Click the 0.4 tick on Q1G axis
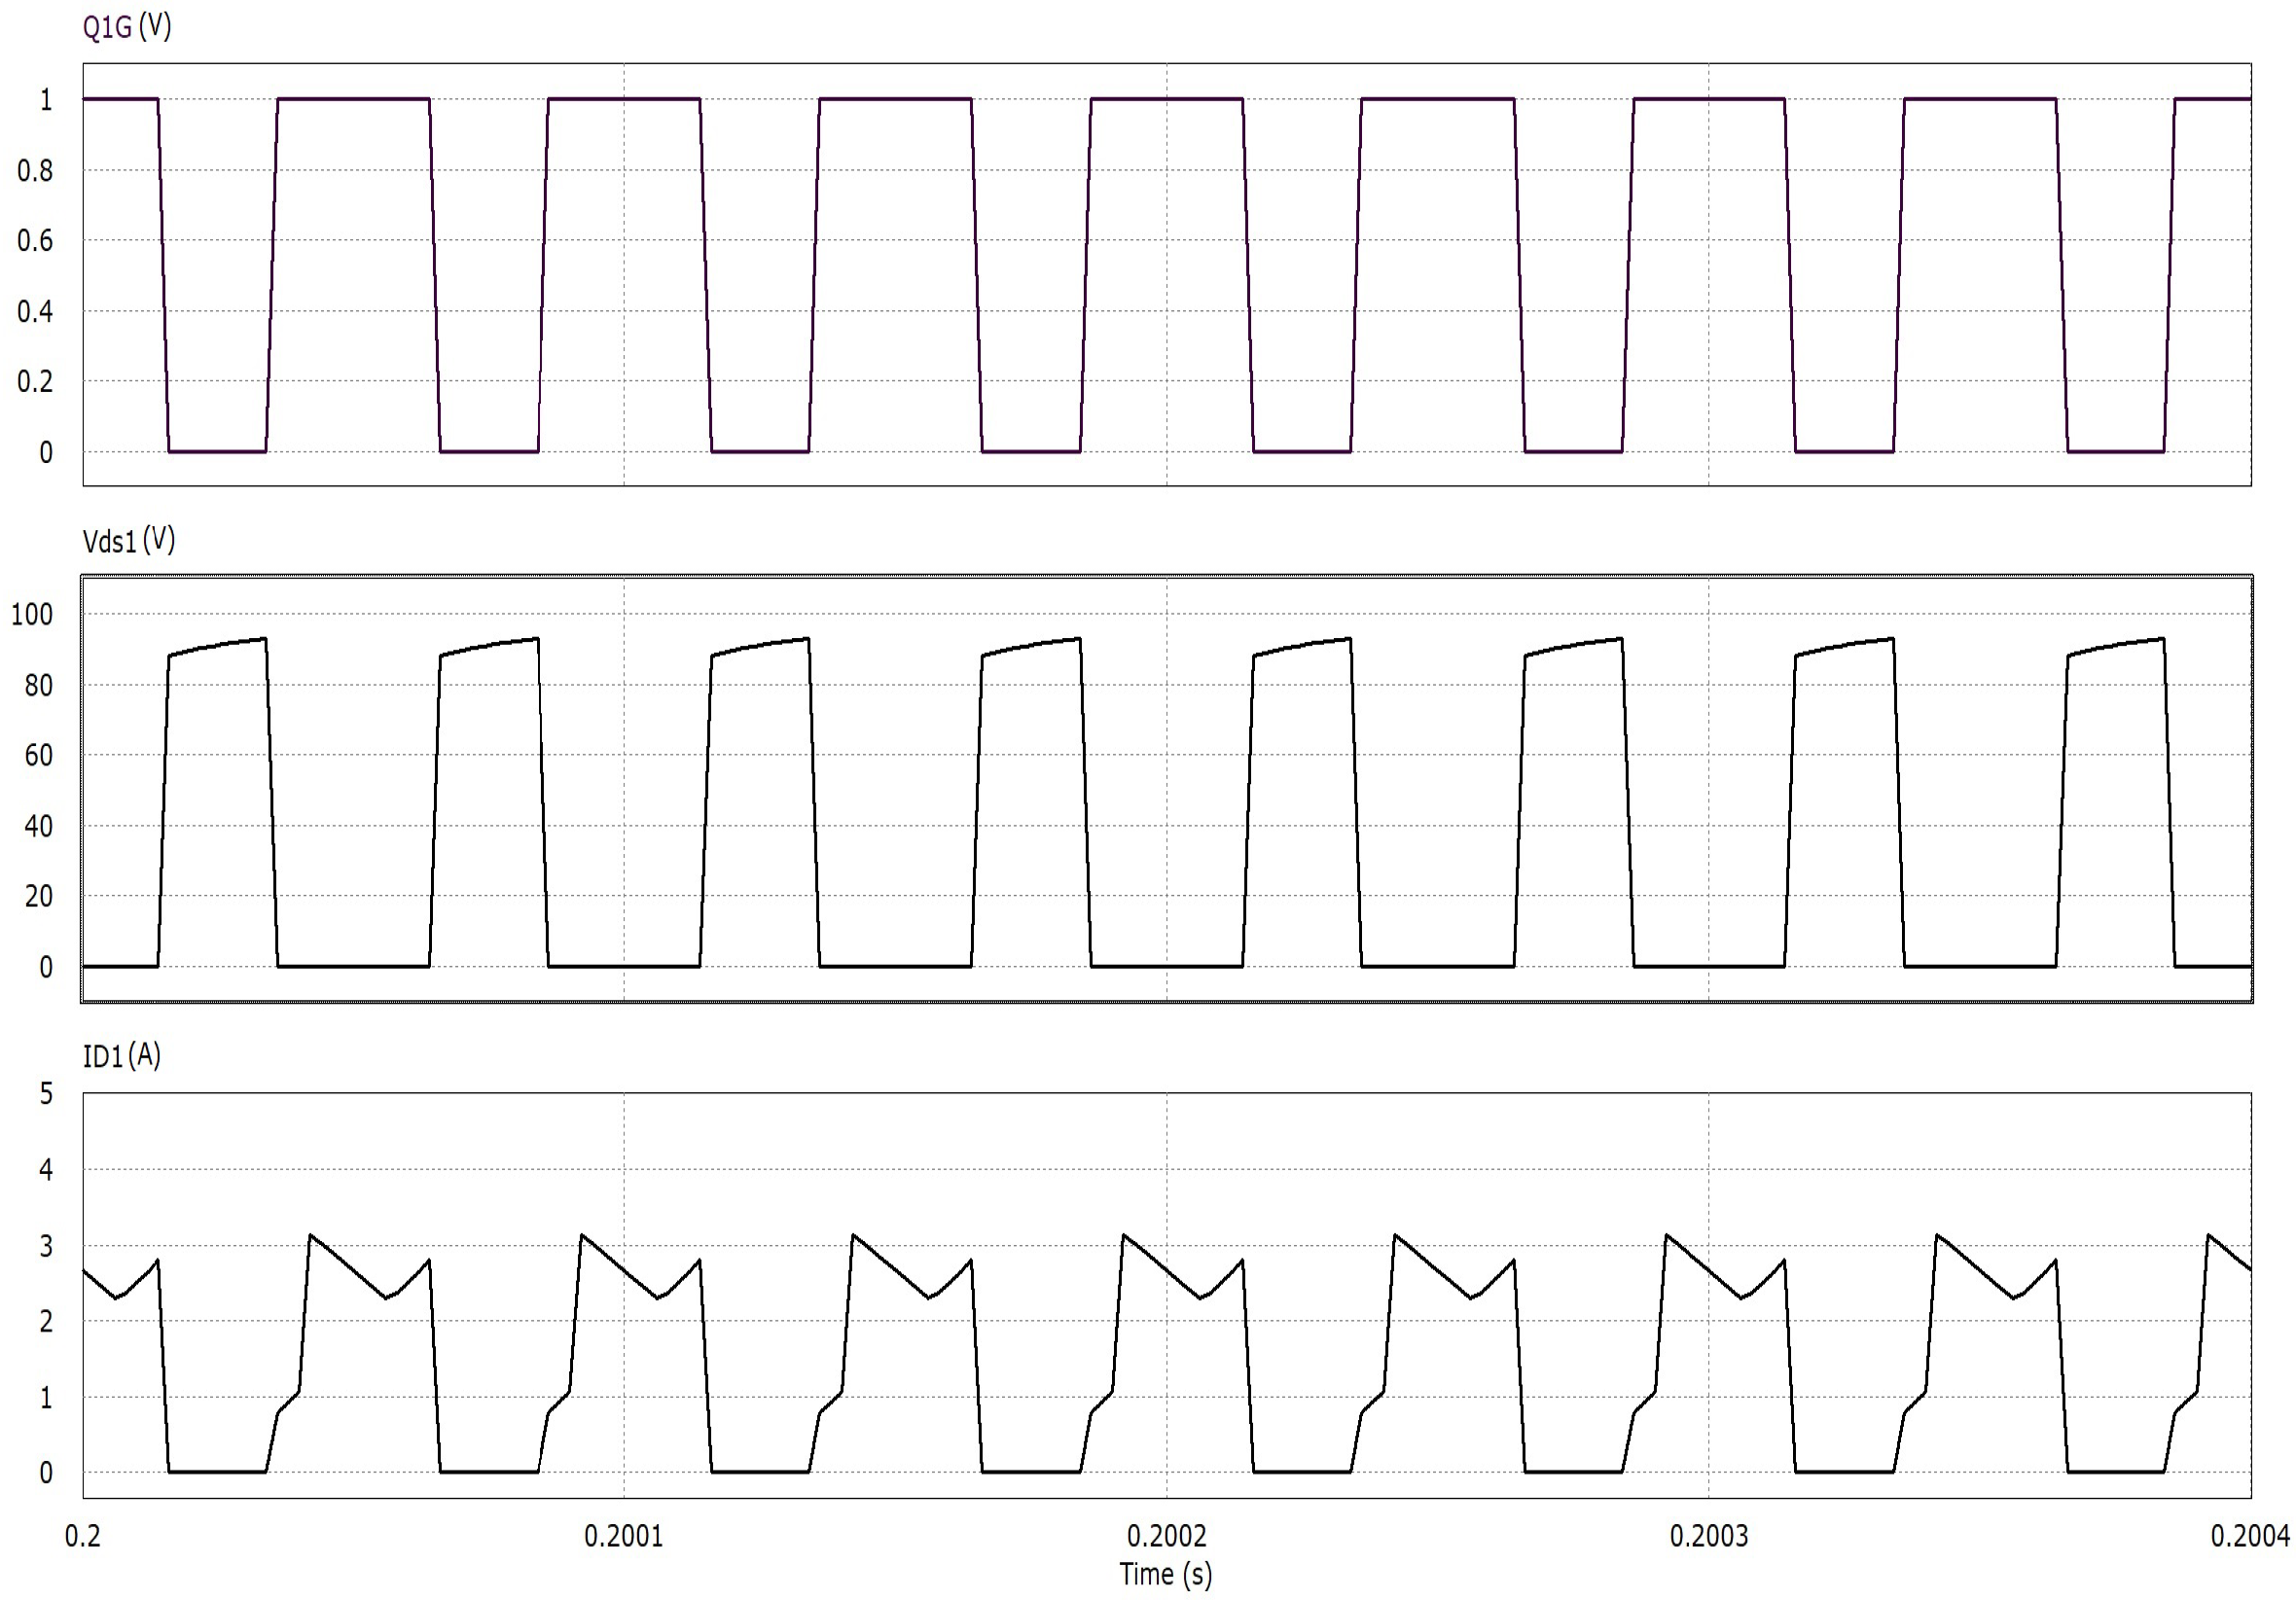The width and height of the screenshot is (2296, 1600). [35, 312]
